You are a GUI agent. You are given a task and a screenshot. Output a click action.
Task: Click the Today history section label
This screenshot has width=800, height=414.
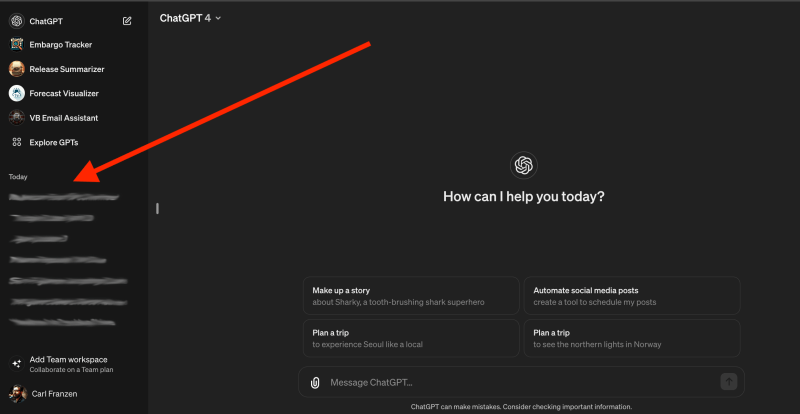pyautogui.click(x=18, y=177)
